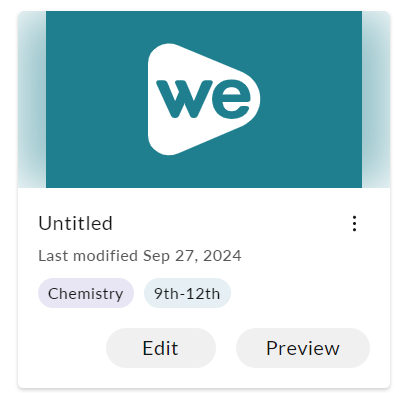Click the blurred left edge of the thumbnail
Screen dimensions: 399x393
pyautogui.click(x=32, y=99)
